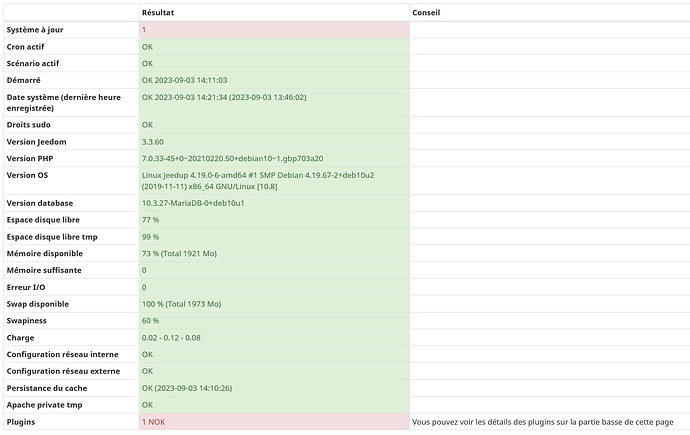690x435 pixels.
Task: Click the Conseil column header
Action: pyautogui.click(x=427, y=13)
